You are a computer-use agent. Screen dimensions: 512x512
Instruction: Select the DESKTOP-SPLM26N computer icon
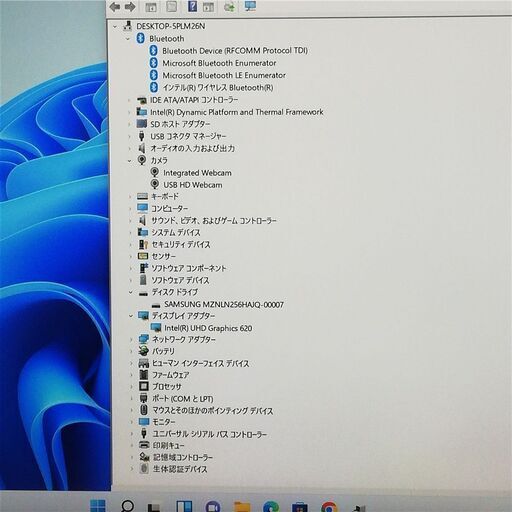[x=127, y=26]
